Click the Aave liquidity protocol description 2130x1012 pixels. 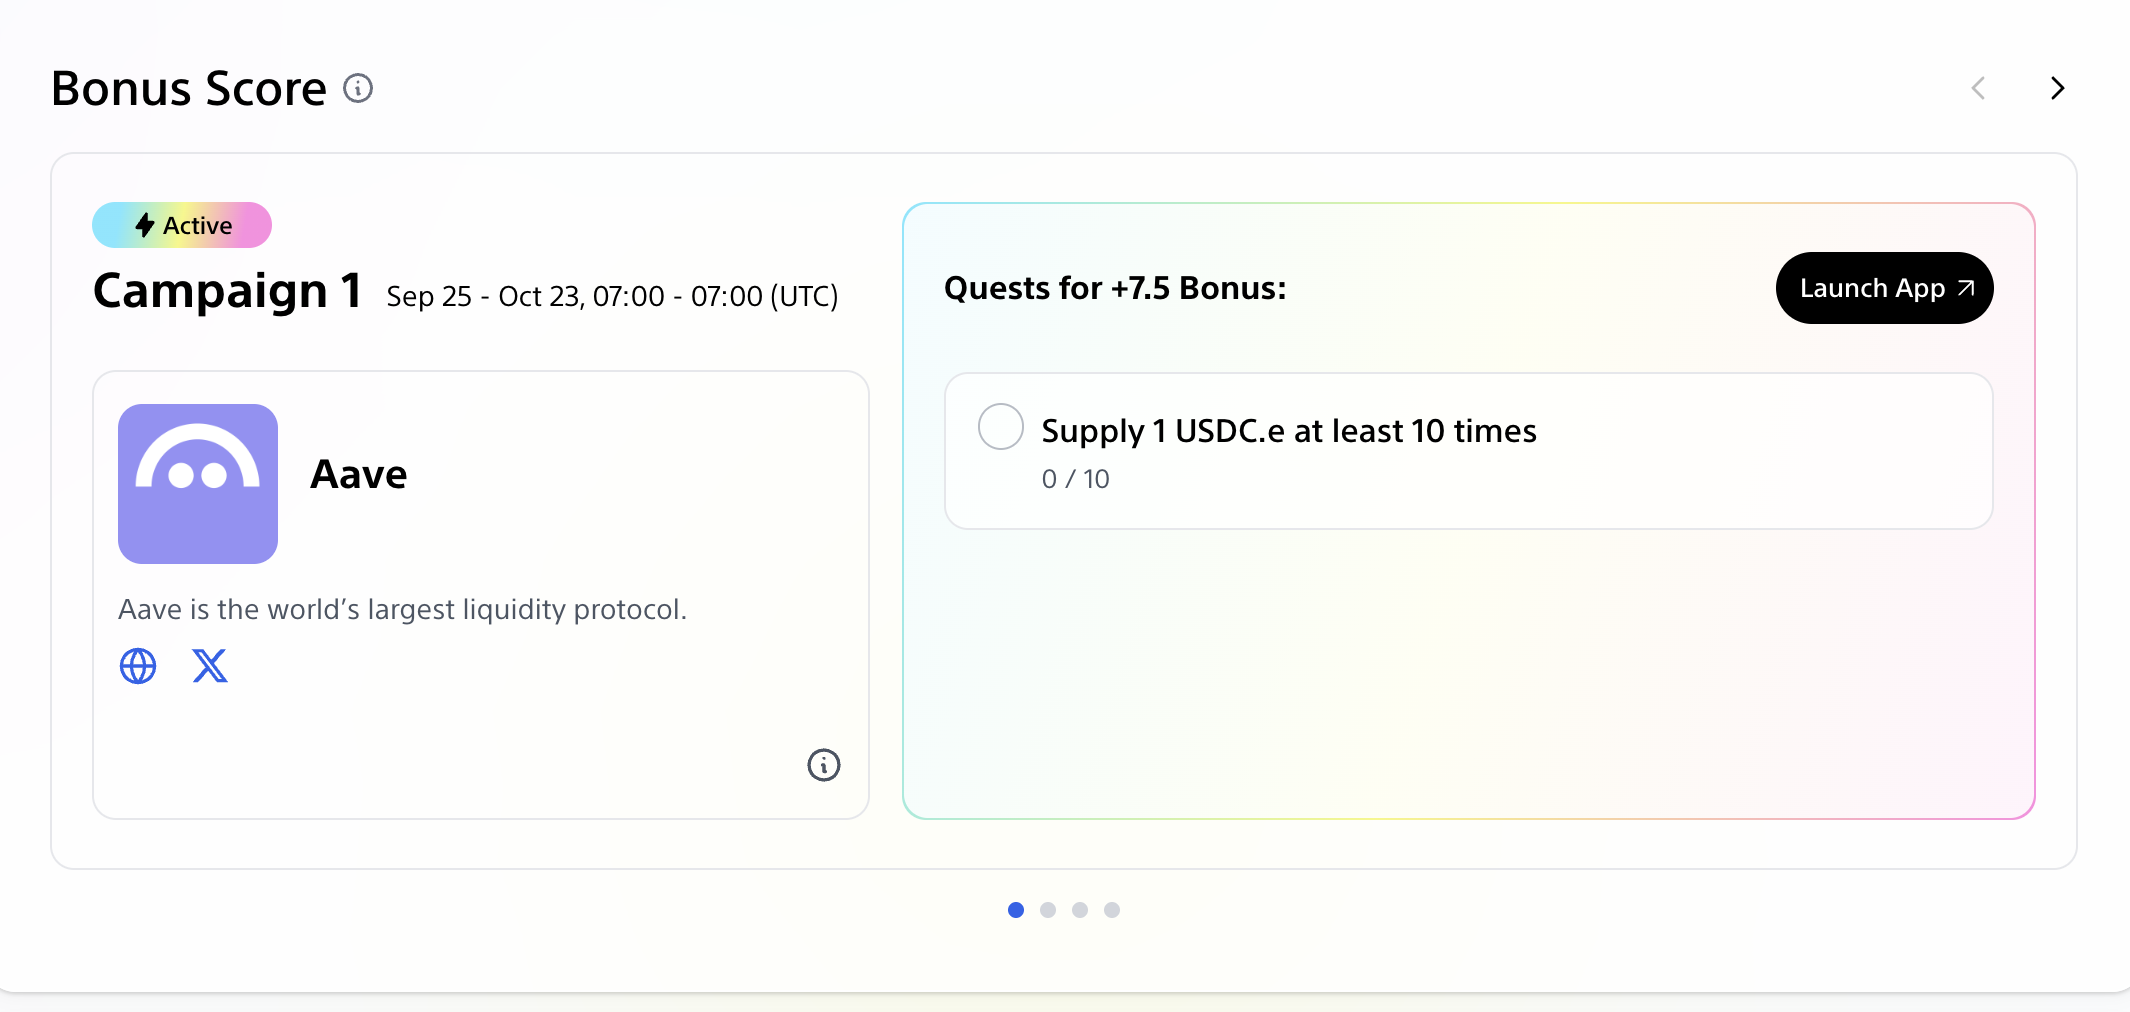[402, 610]
